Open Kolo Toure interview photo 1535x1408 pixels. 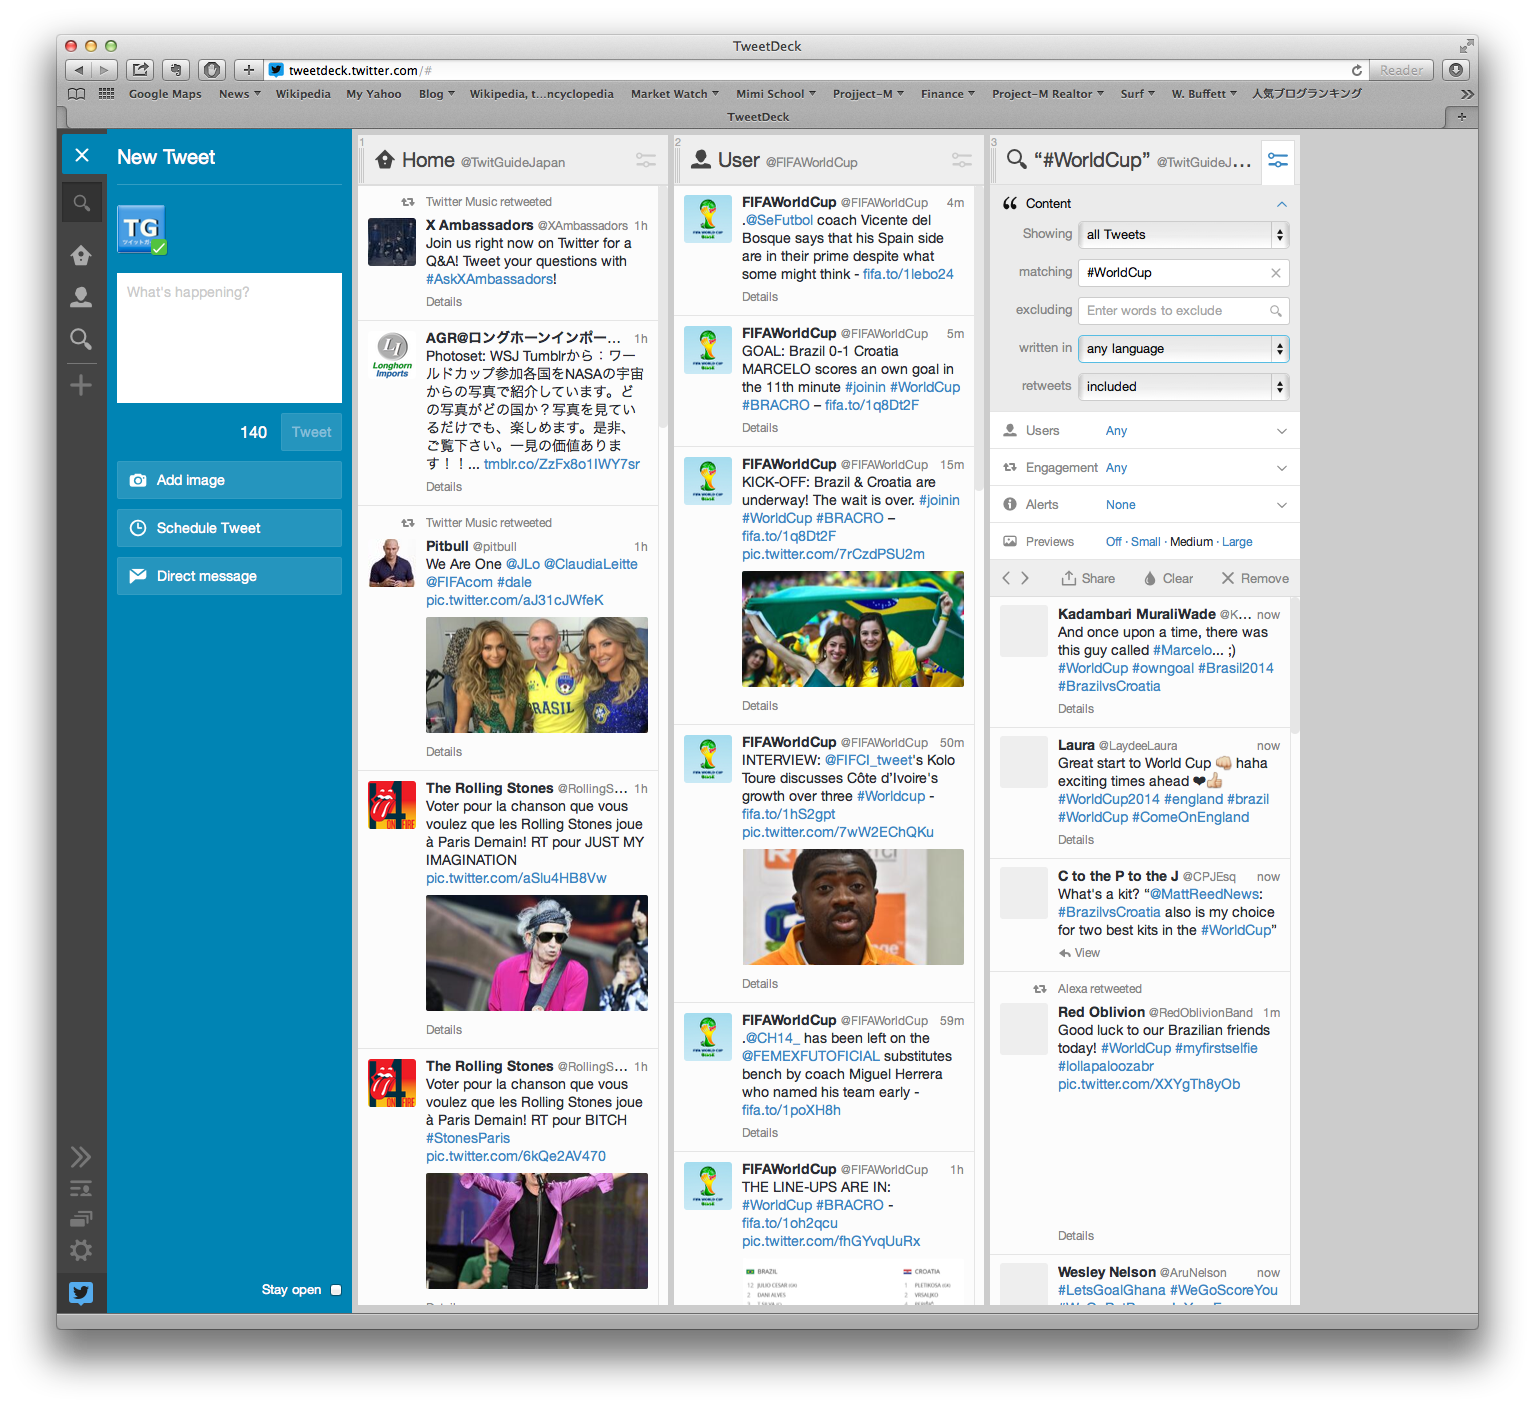pyautogui.click(x=853, y=907)
